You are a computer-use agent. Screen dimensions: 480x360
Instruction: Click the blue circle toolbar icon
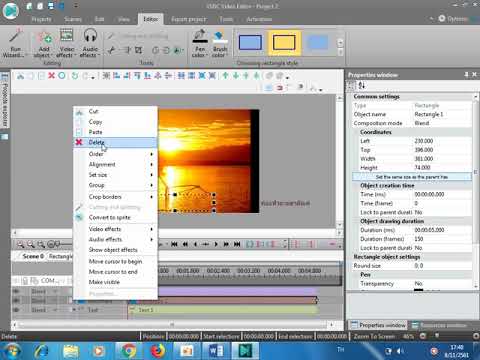(62, 76)
